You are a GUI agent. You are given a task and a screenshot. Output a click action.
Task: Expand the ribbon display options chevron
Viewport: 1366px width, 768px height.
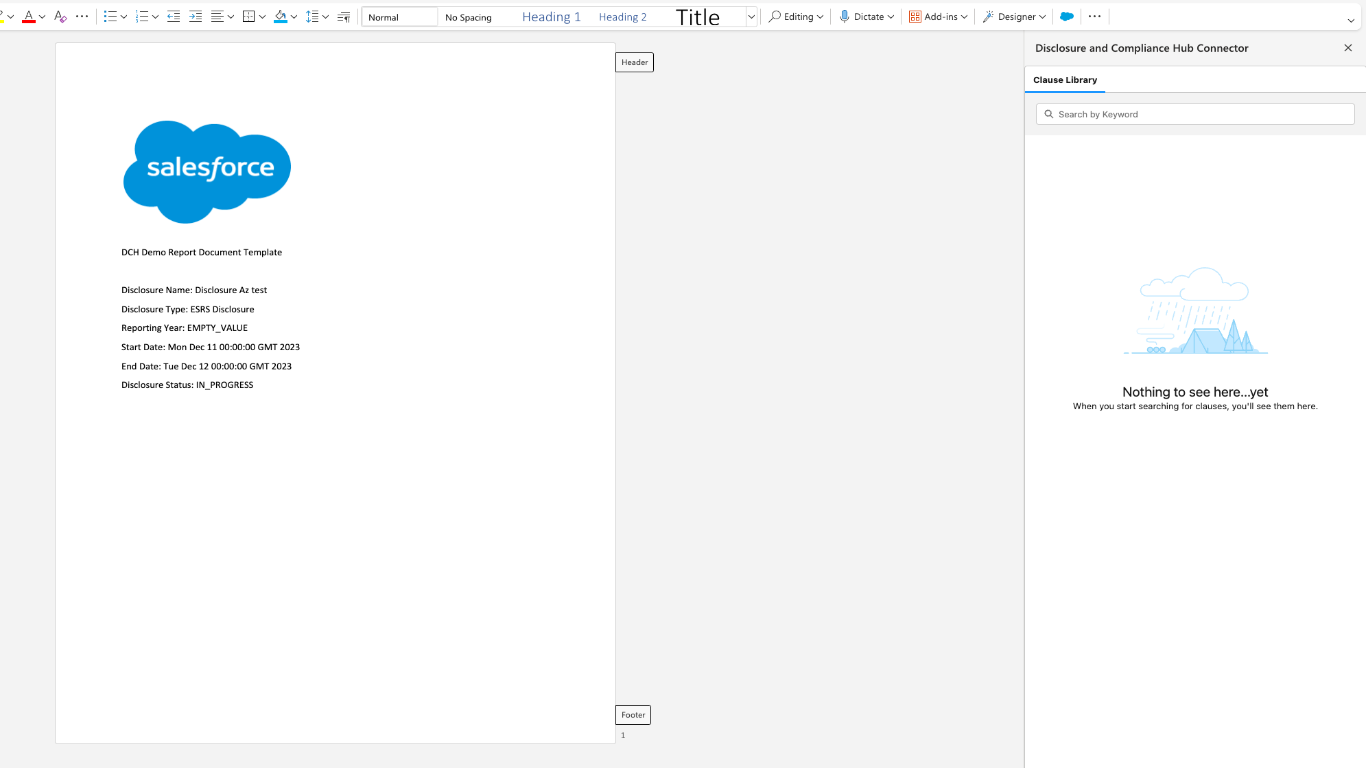[x=1351, y=20]
